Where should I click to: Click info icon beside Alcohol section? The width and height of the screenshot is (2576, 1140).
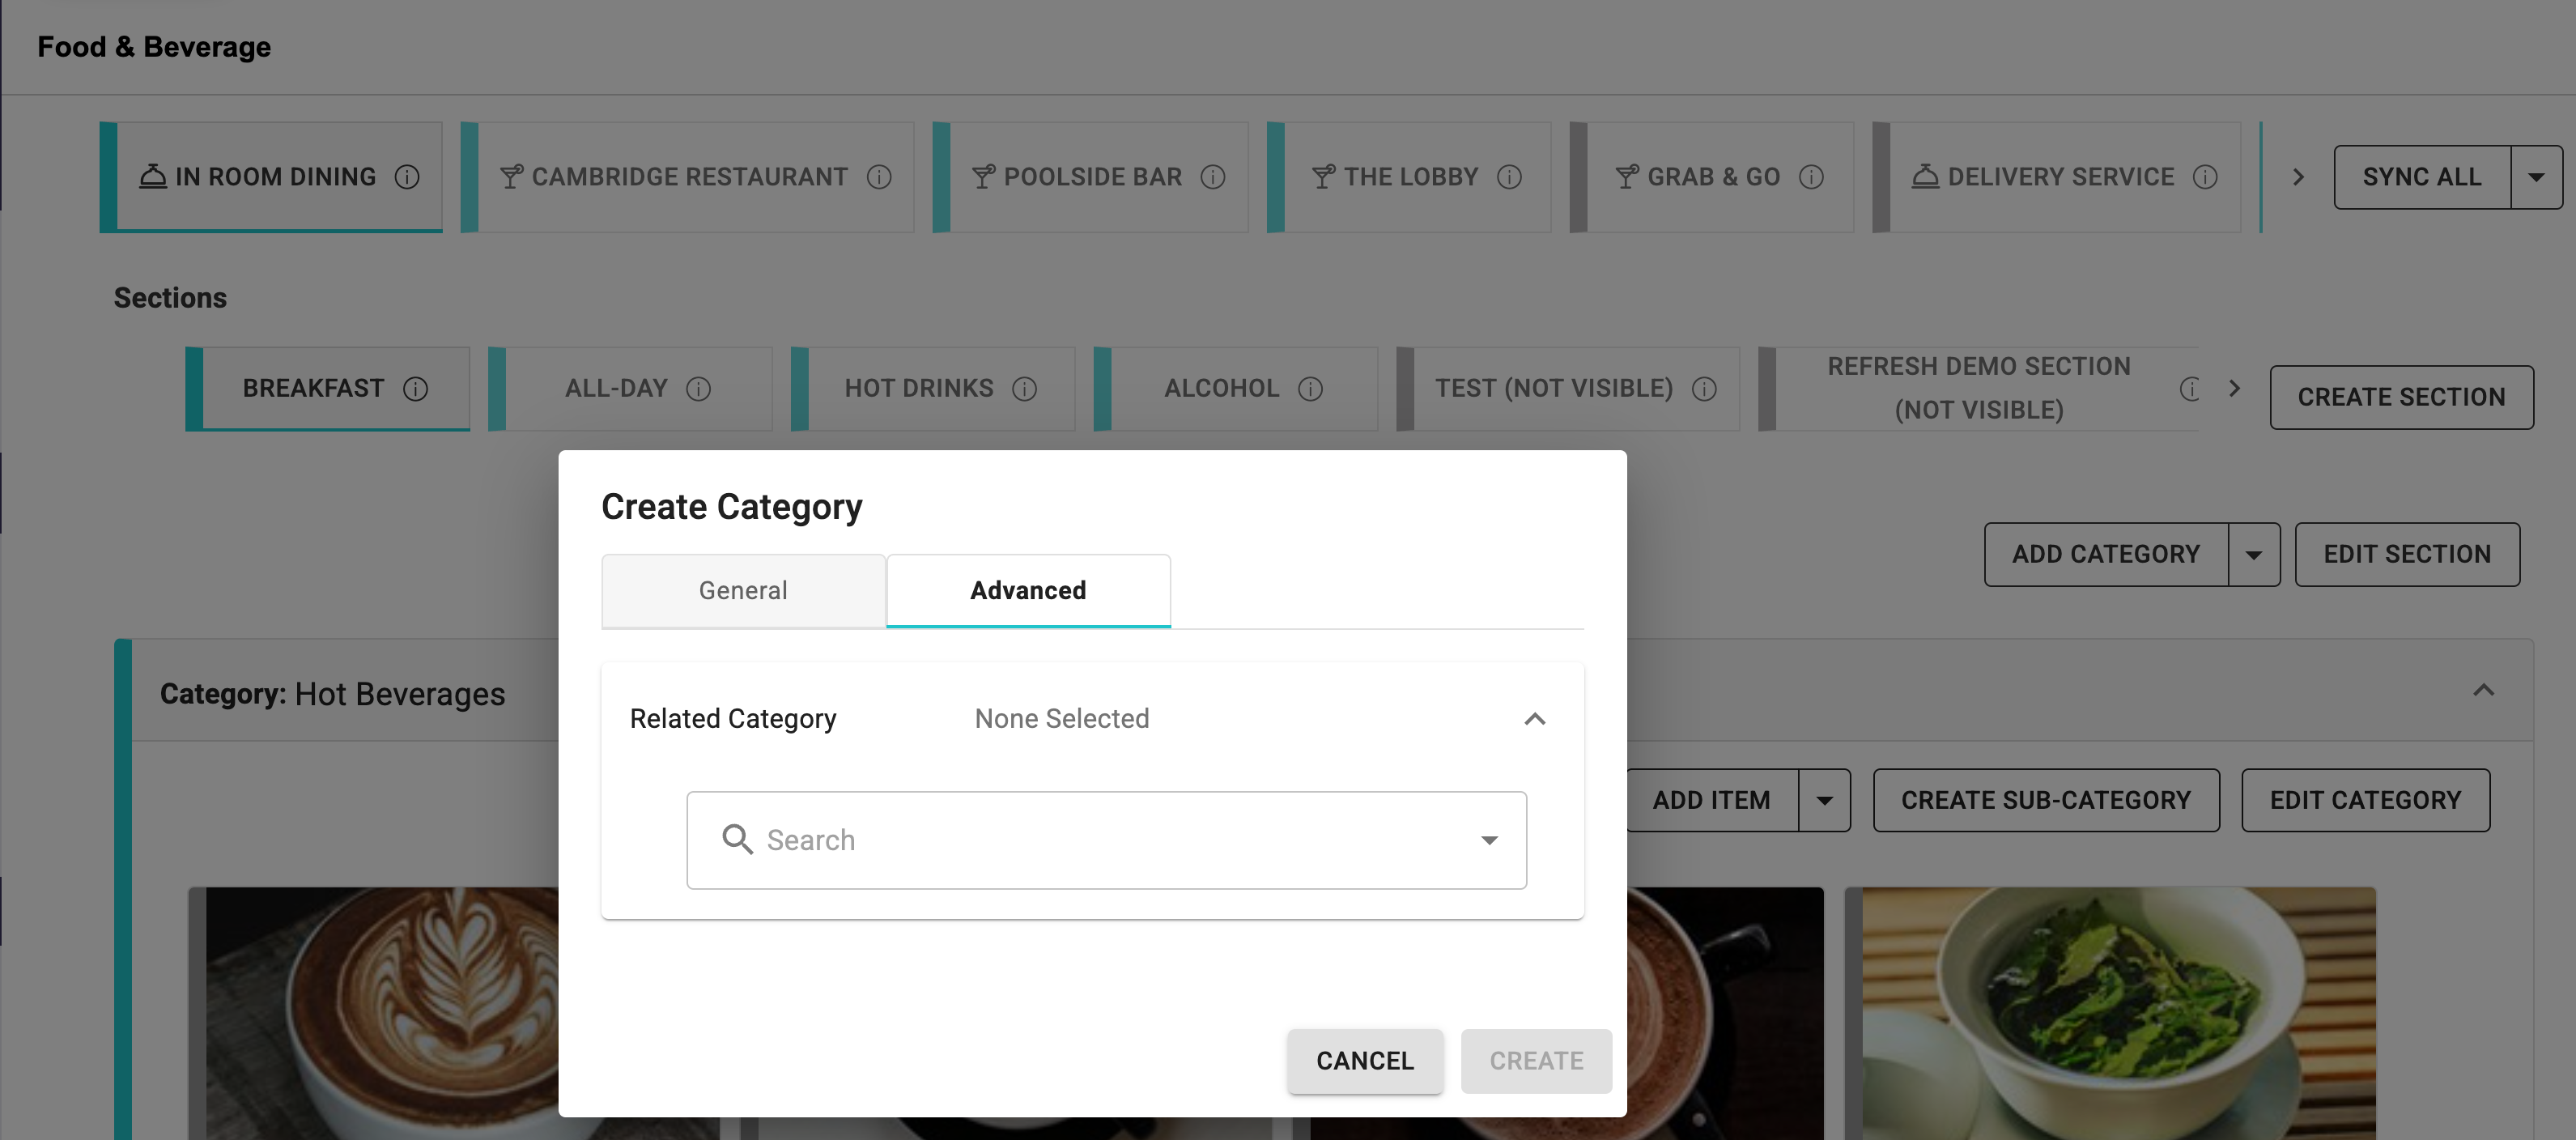1310,388
